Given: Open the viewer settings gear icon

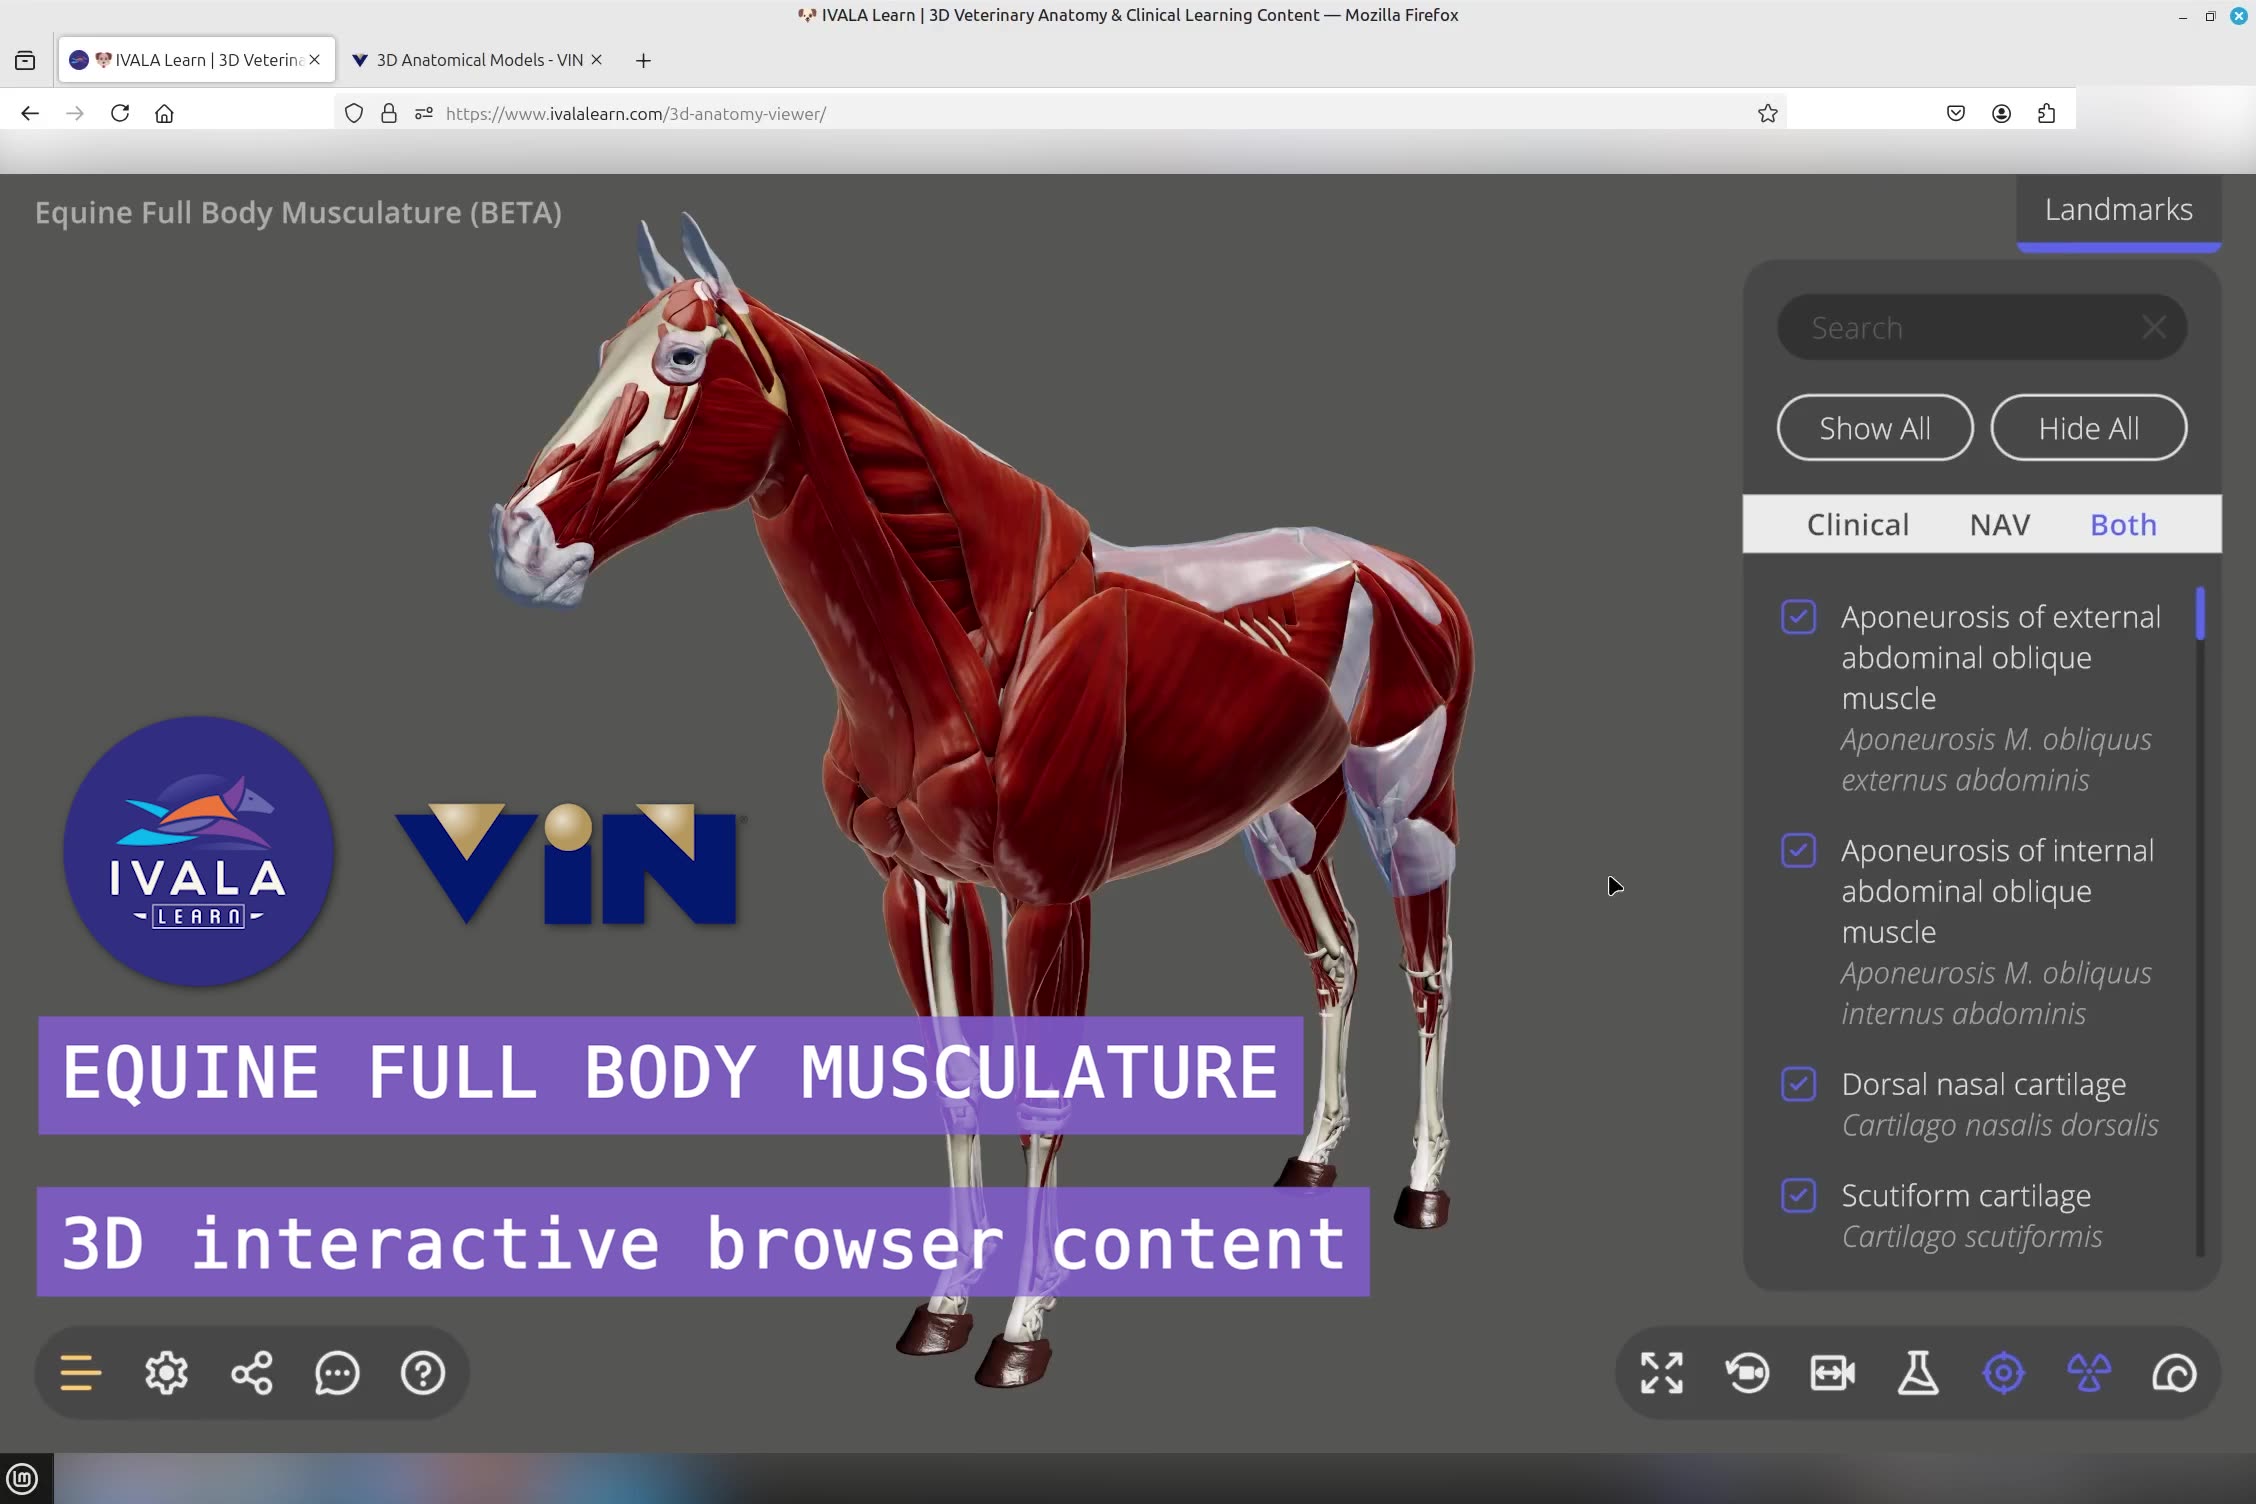Looking at the screenshot, I should (166, 1372).
